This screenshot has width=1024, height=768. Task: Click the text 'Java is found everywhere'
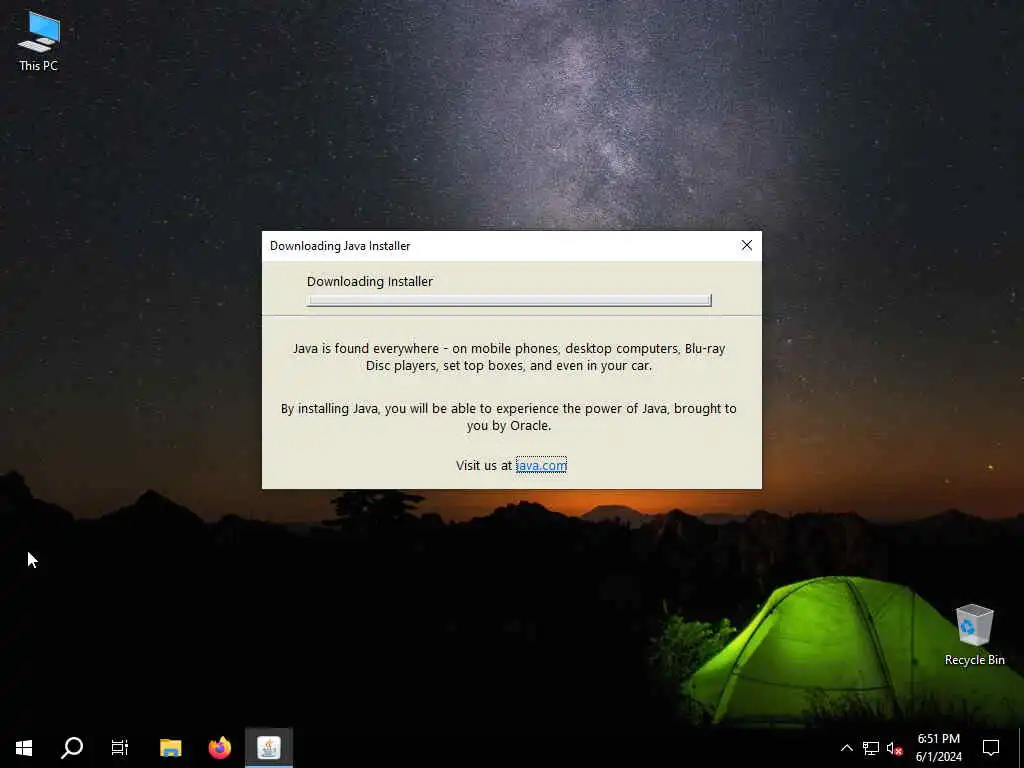(x=365, y=348)
